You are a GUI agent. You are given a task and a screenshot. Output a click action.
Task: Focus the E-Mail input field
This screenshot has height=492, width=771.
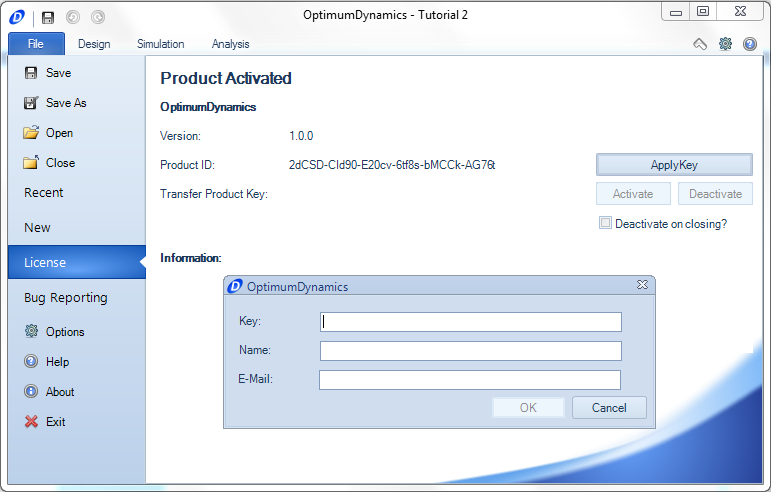tap(470, 380)
